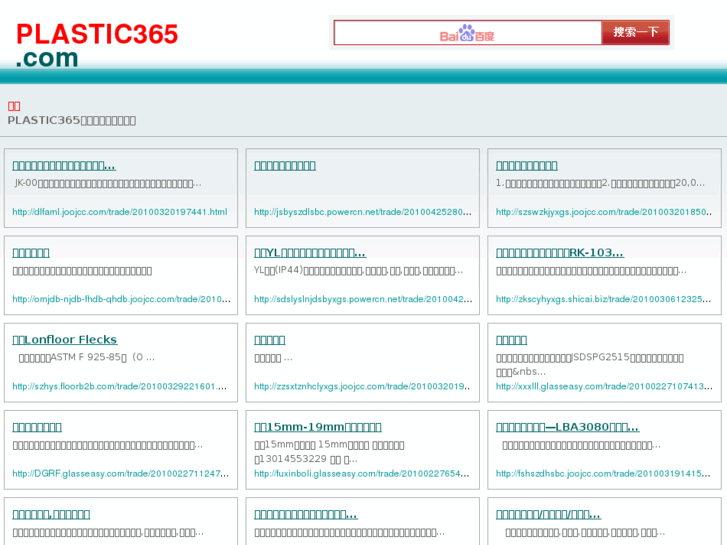Open title link above the JK-00 description
This screenshot has width=727, height=545.
[64, 166]
